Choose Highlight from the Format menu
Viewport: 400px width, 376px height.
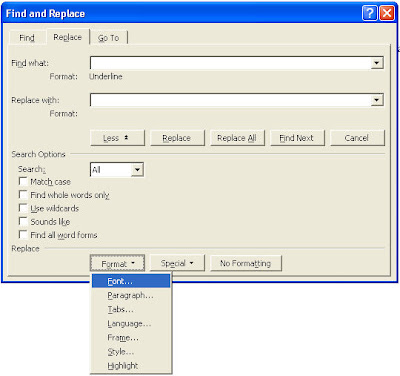(131, 366)
